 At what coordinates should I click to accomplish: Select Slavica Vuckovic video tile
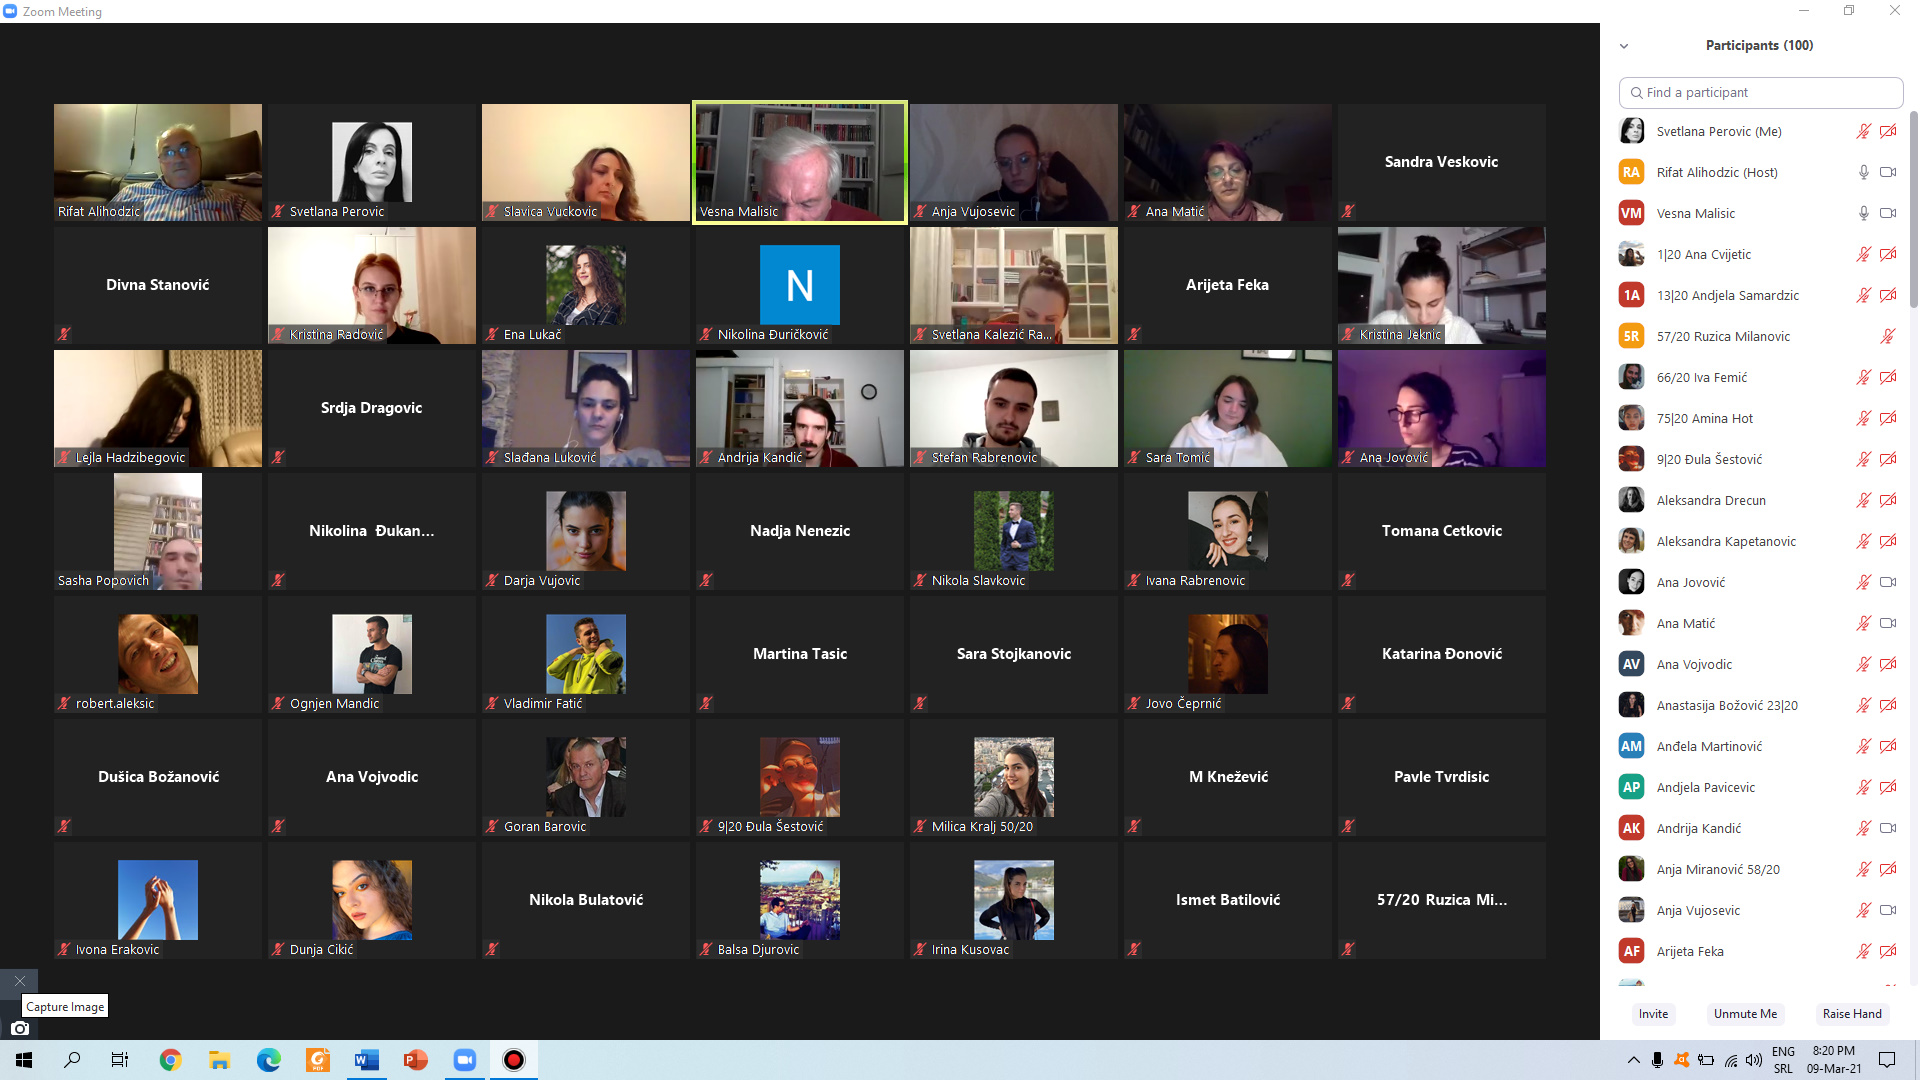[586, 162]
